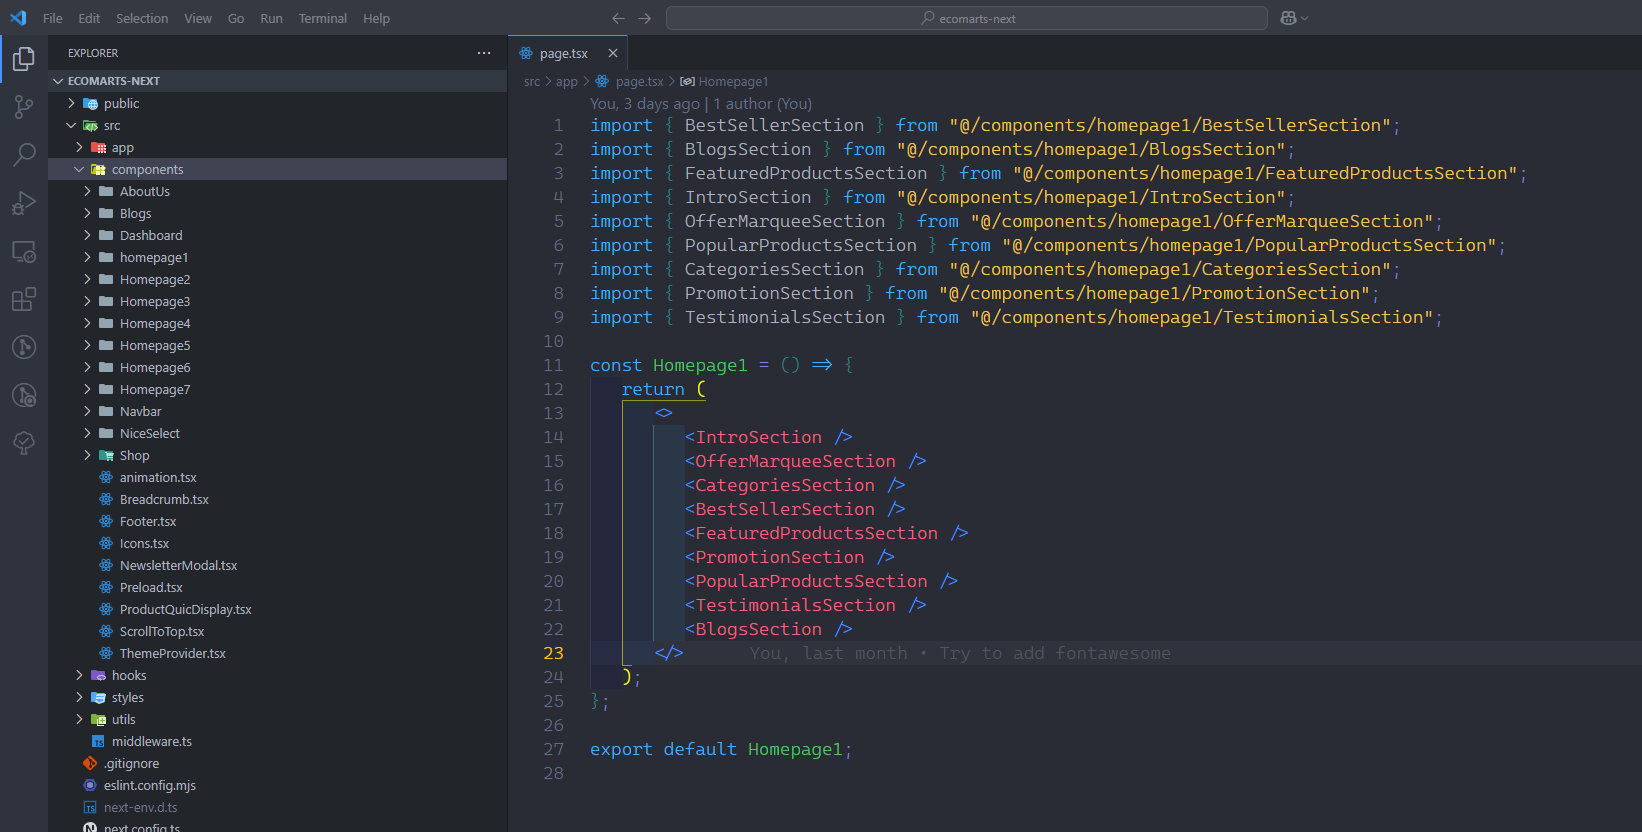
Task: Click the ecomarts-next command center search box
Action: tap(966, 18)
